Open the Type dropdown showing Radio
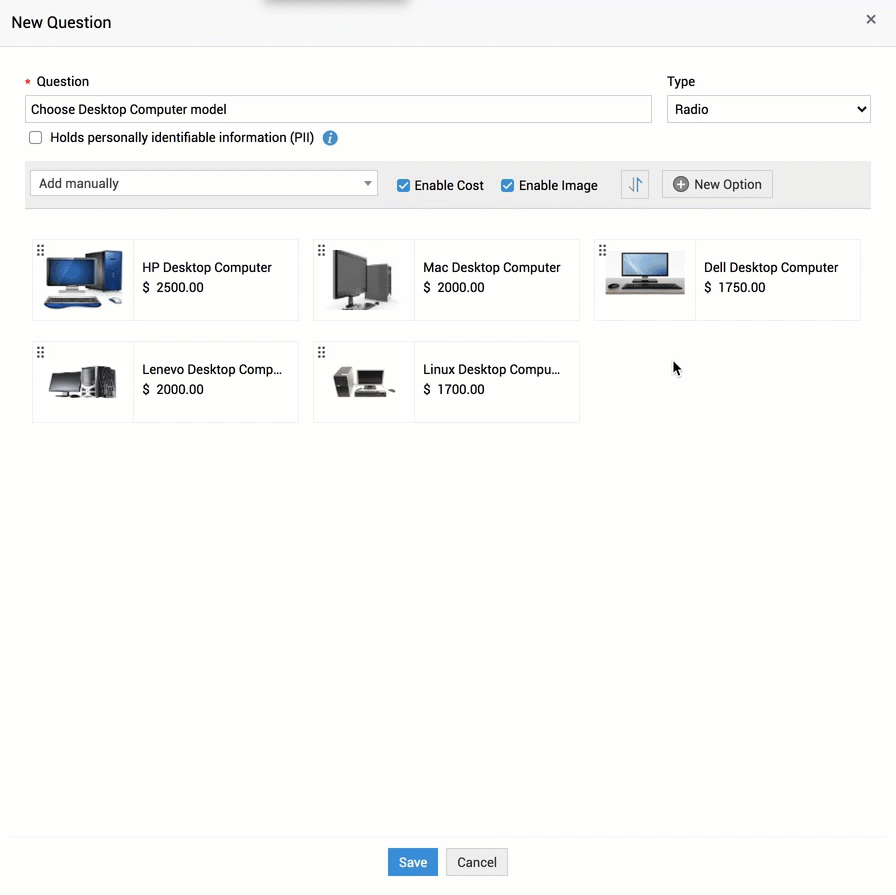The width and height of the screenshot is (896, 895). click(769, 109)
